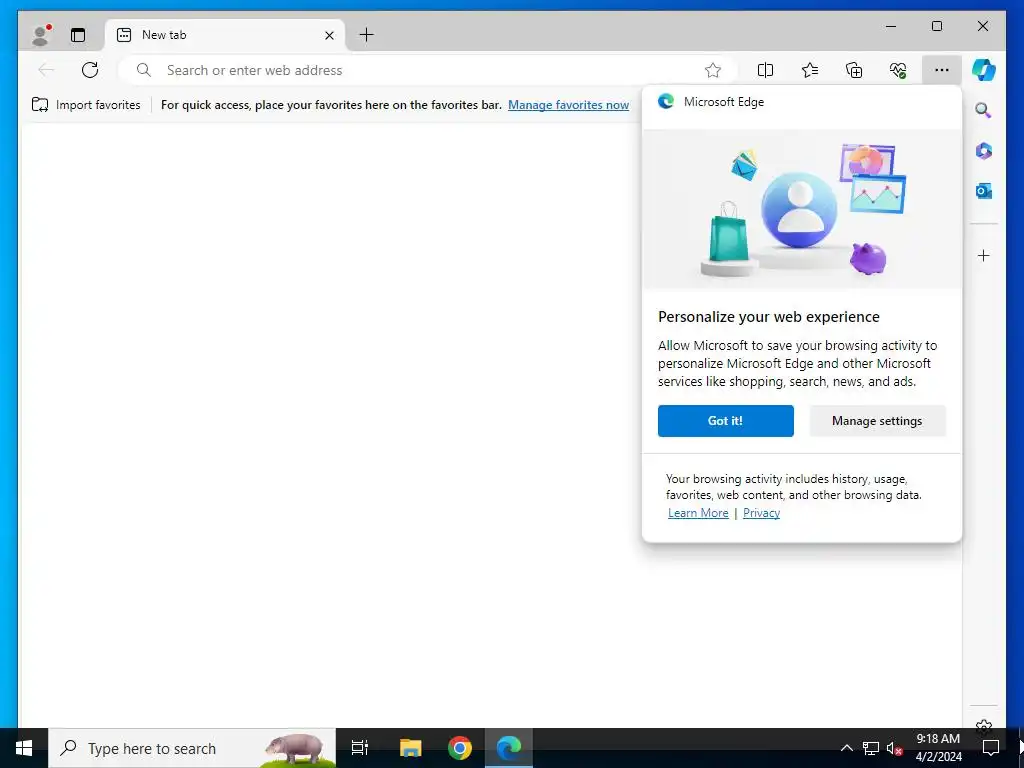Open Copilot from the sidebar

984,70
